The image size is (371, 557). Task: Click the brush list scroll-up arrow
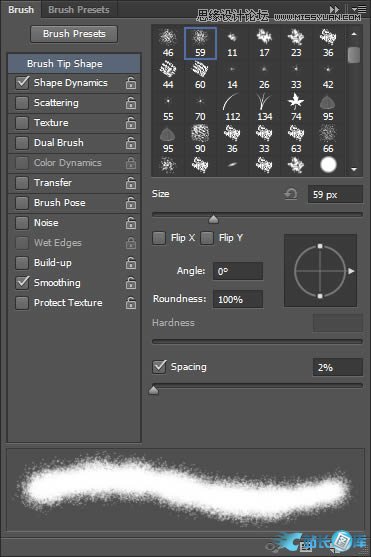(x=354, y=34)
